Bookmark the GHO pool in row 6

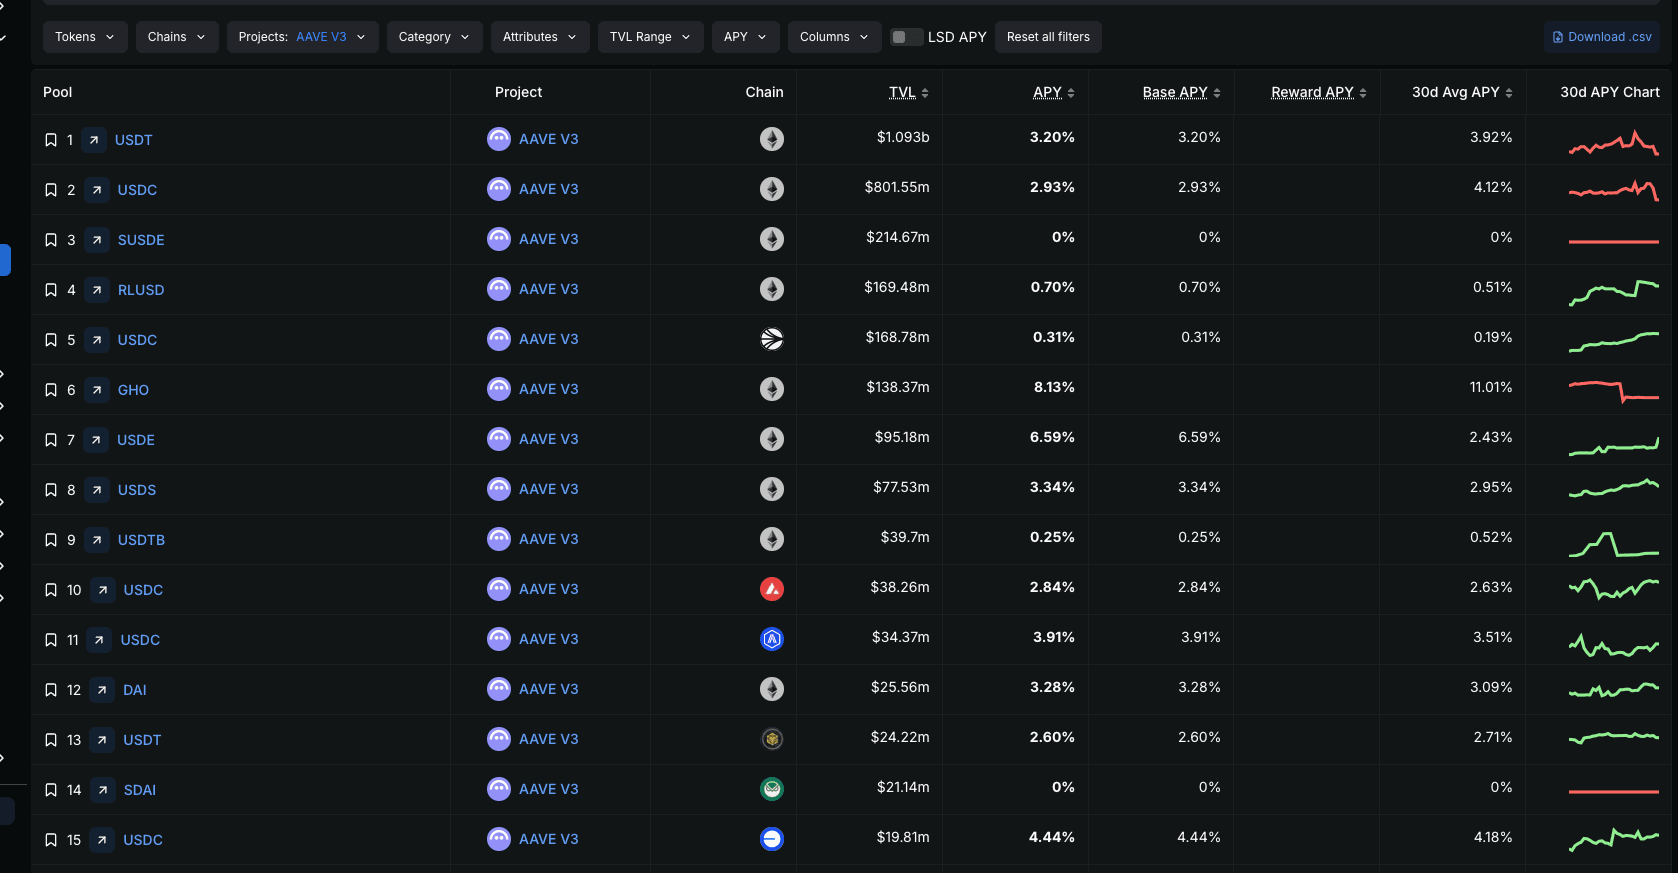[51, 390]
